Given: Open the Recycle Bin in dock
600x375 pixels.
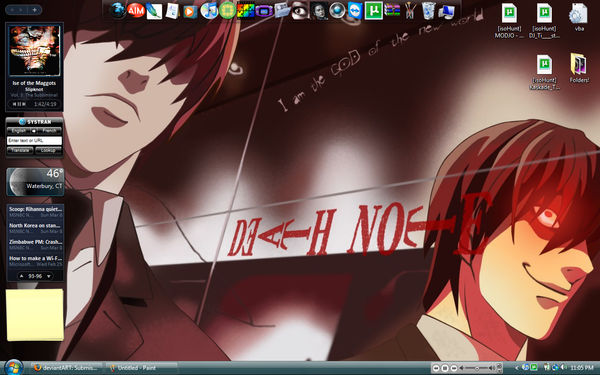Looking at the screenshot, I should [429, 11].
